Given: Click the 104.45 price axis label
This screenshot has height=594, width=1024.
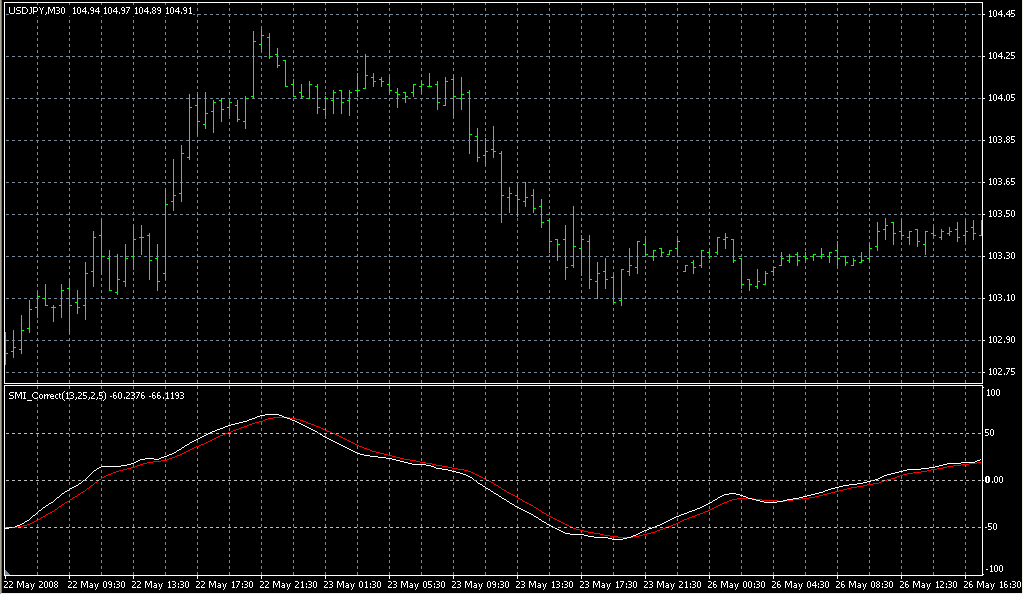Looking at the screenshot, I should [x=1002, y=14].
